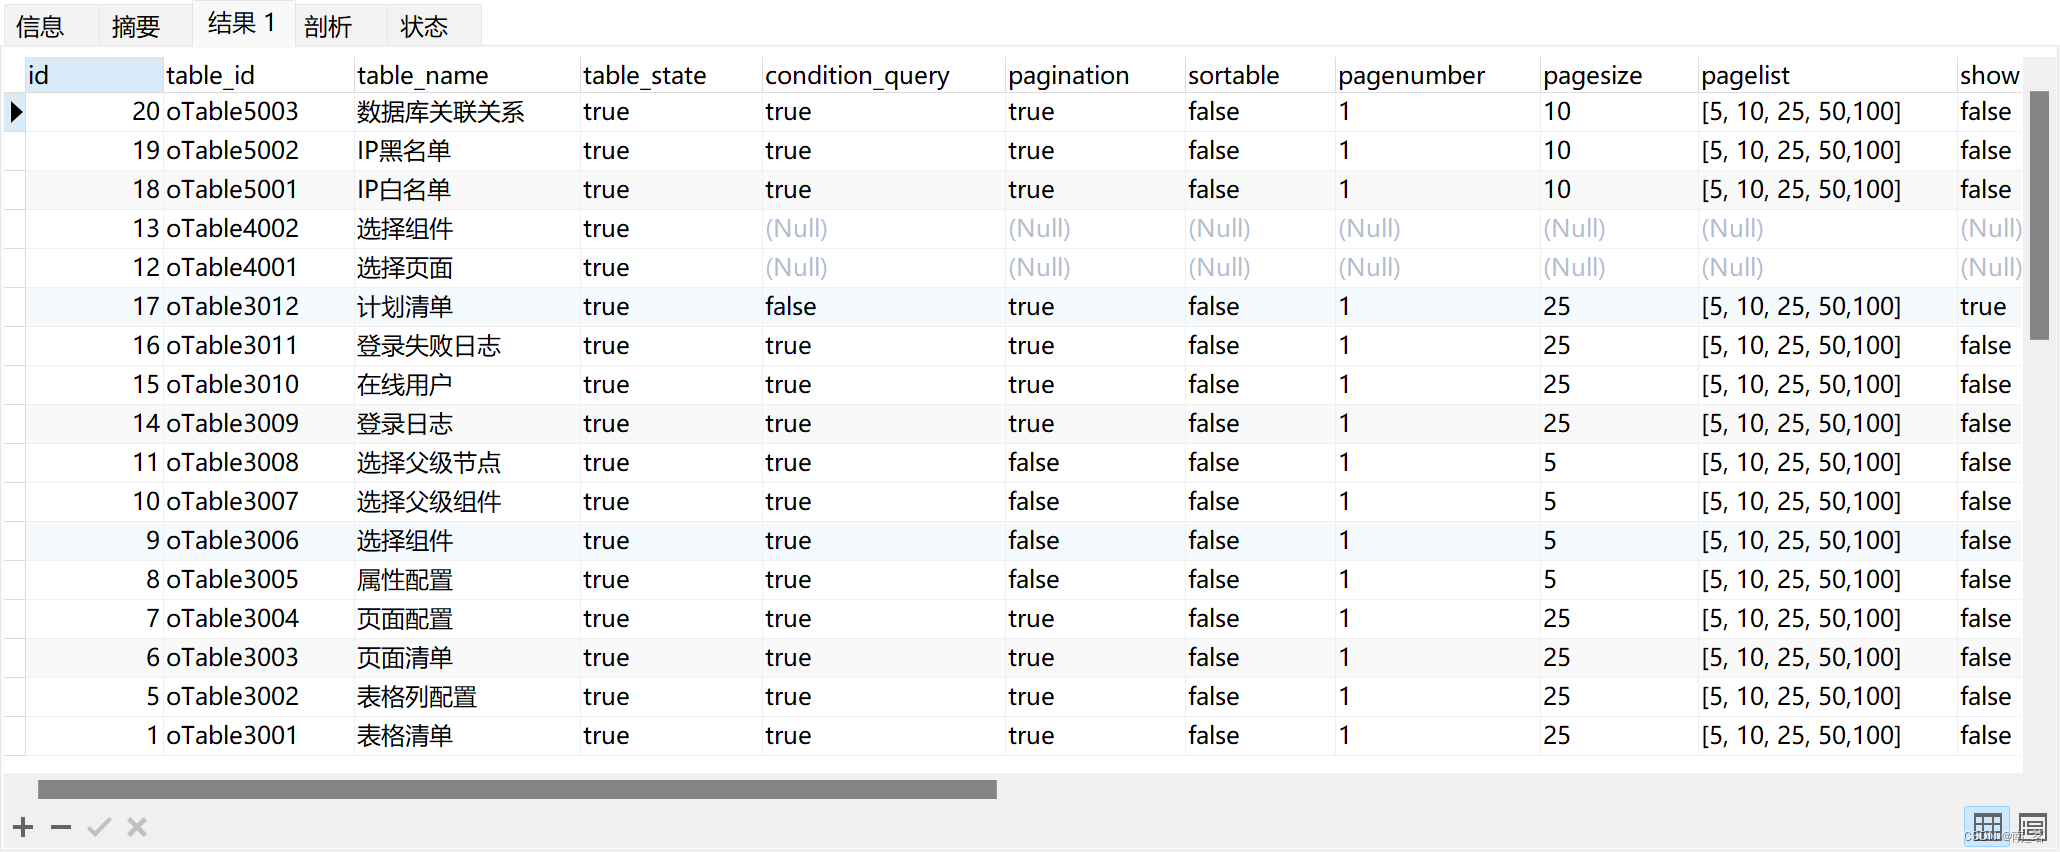Click table_state true in oTable3003 row

(671, 657)
